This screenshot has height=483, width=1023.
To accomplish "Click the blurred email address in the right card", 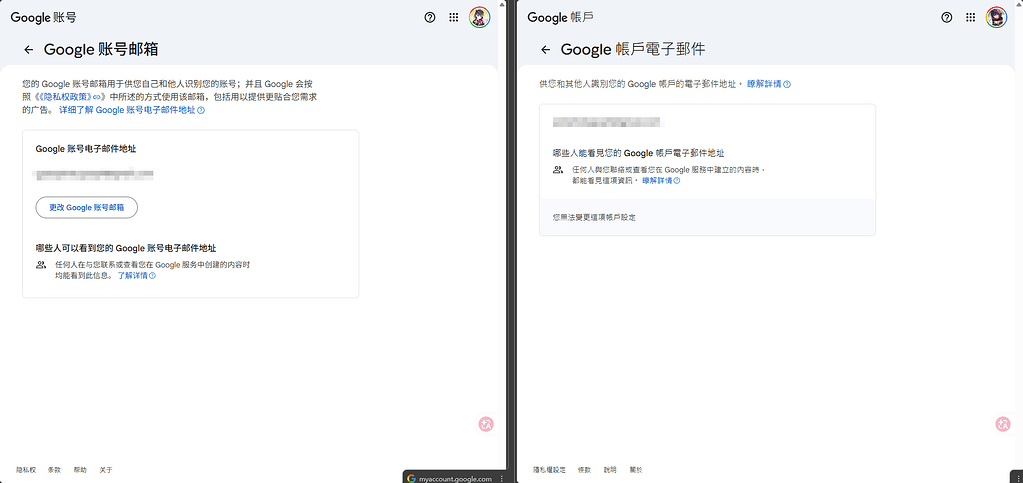I will [x=606, y=122].
